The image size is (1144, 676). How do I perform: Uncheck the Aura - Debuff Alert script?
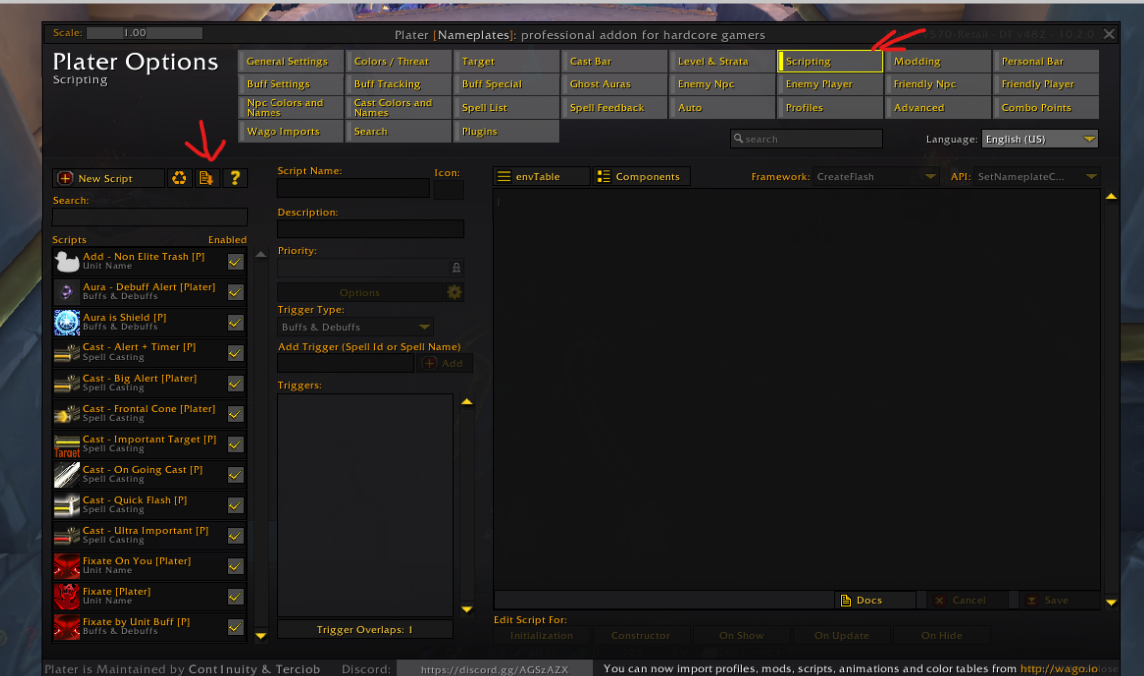coord(235,292)
